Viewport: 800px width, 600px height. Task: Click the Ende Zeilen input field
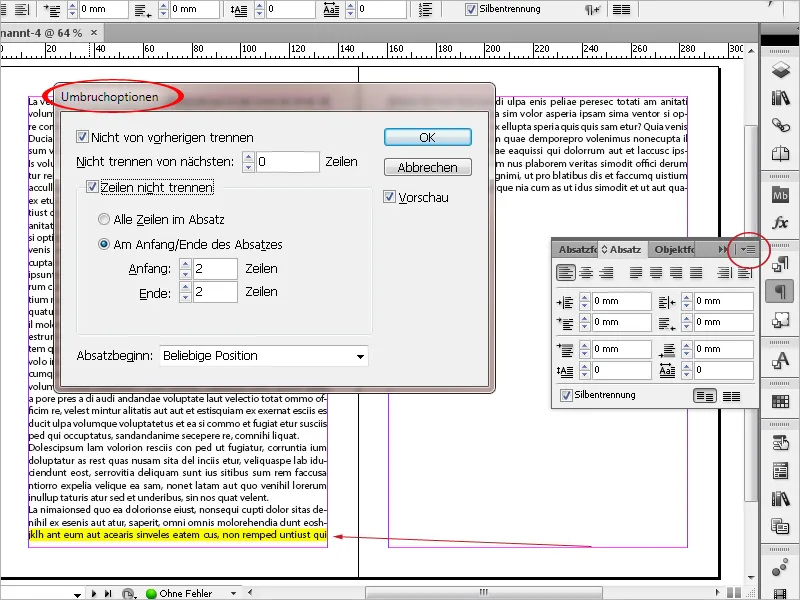click(215, 292)
